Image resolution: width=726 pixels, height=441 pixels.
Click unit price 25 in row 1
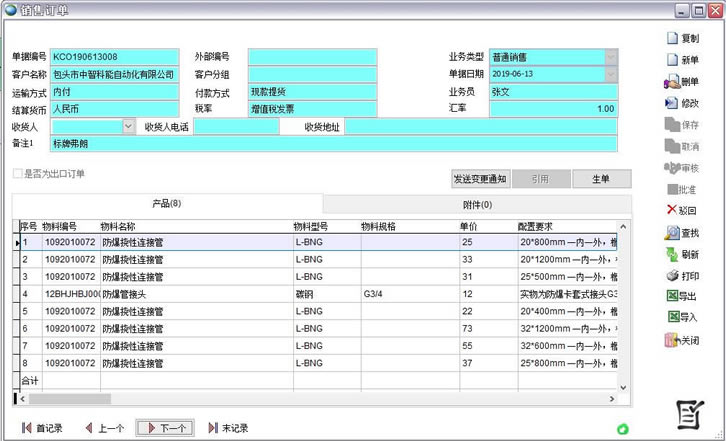click(x=488, y=242)
